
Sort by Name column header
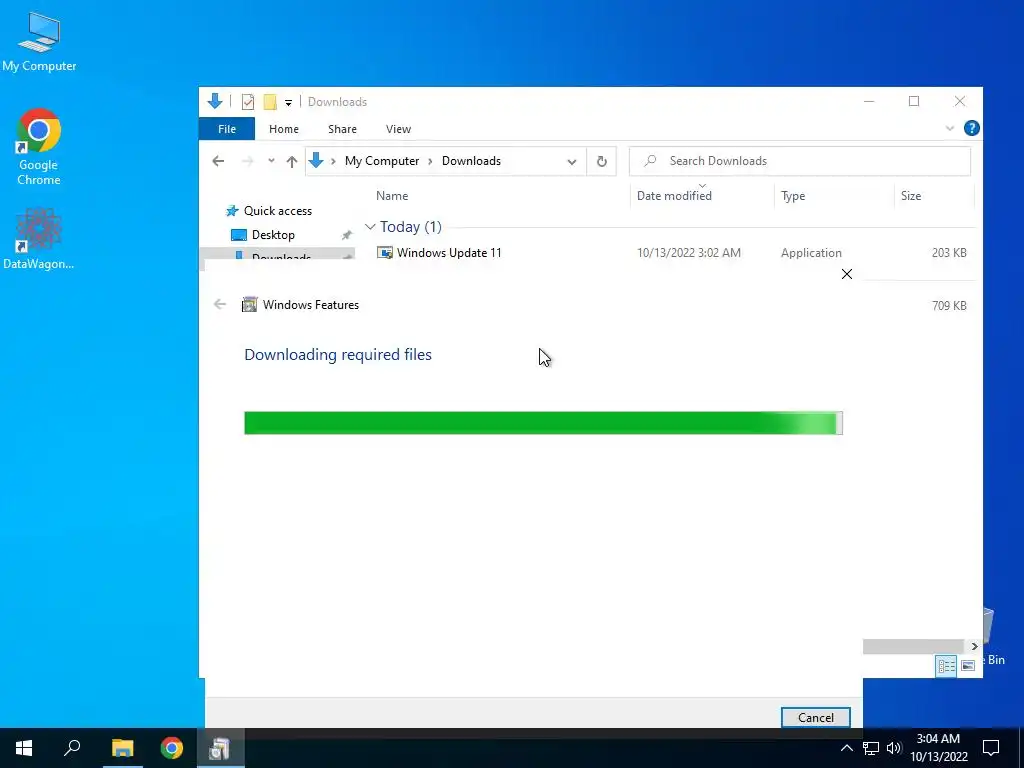click(392, 195)
